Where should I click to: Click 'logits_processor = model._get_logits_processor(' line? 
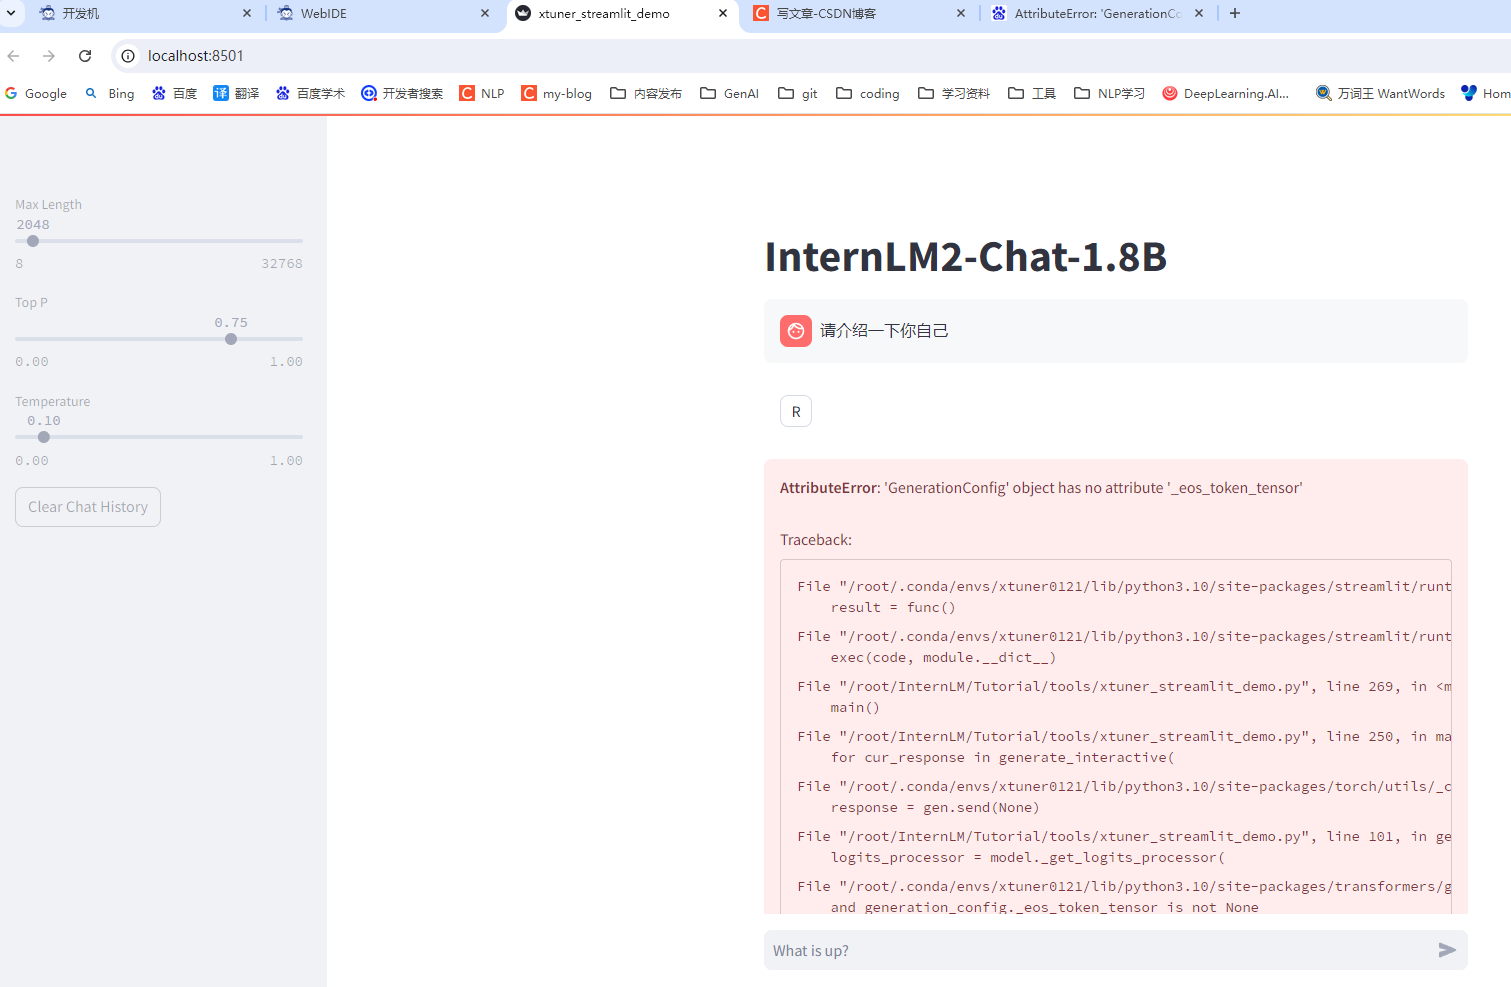1028,857
